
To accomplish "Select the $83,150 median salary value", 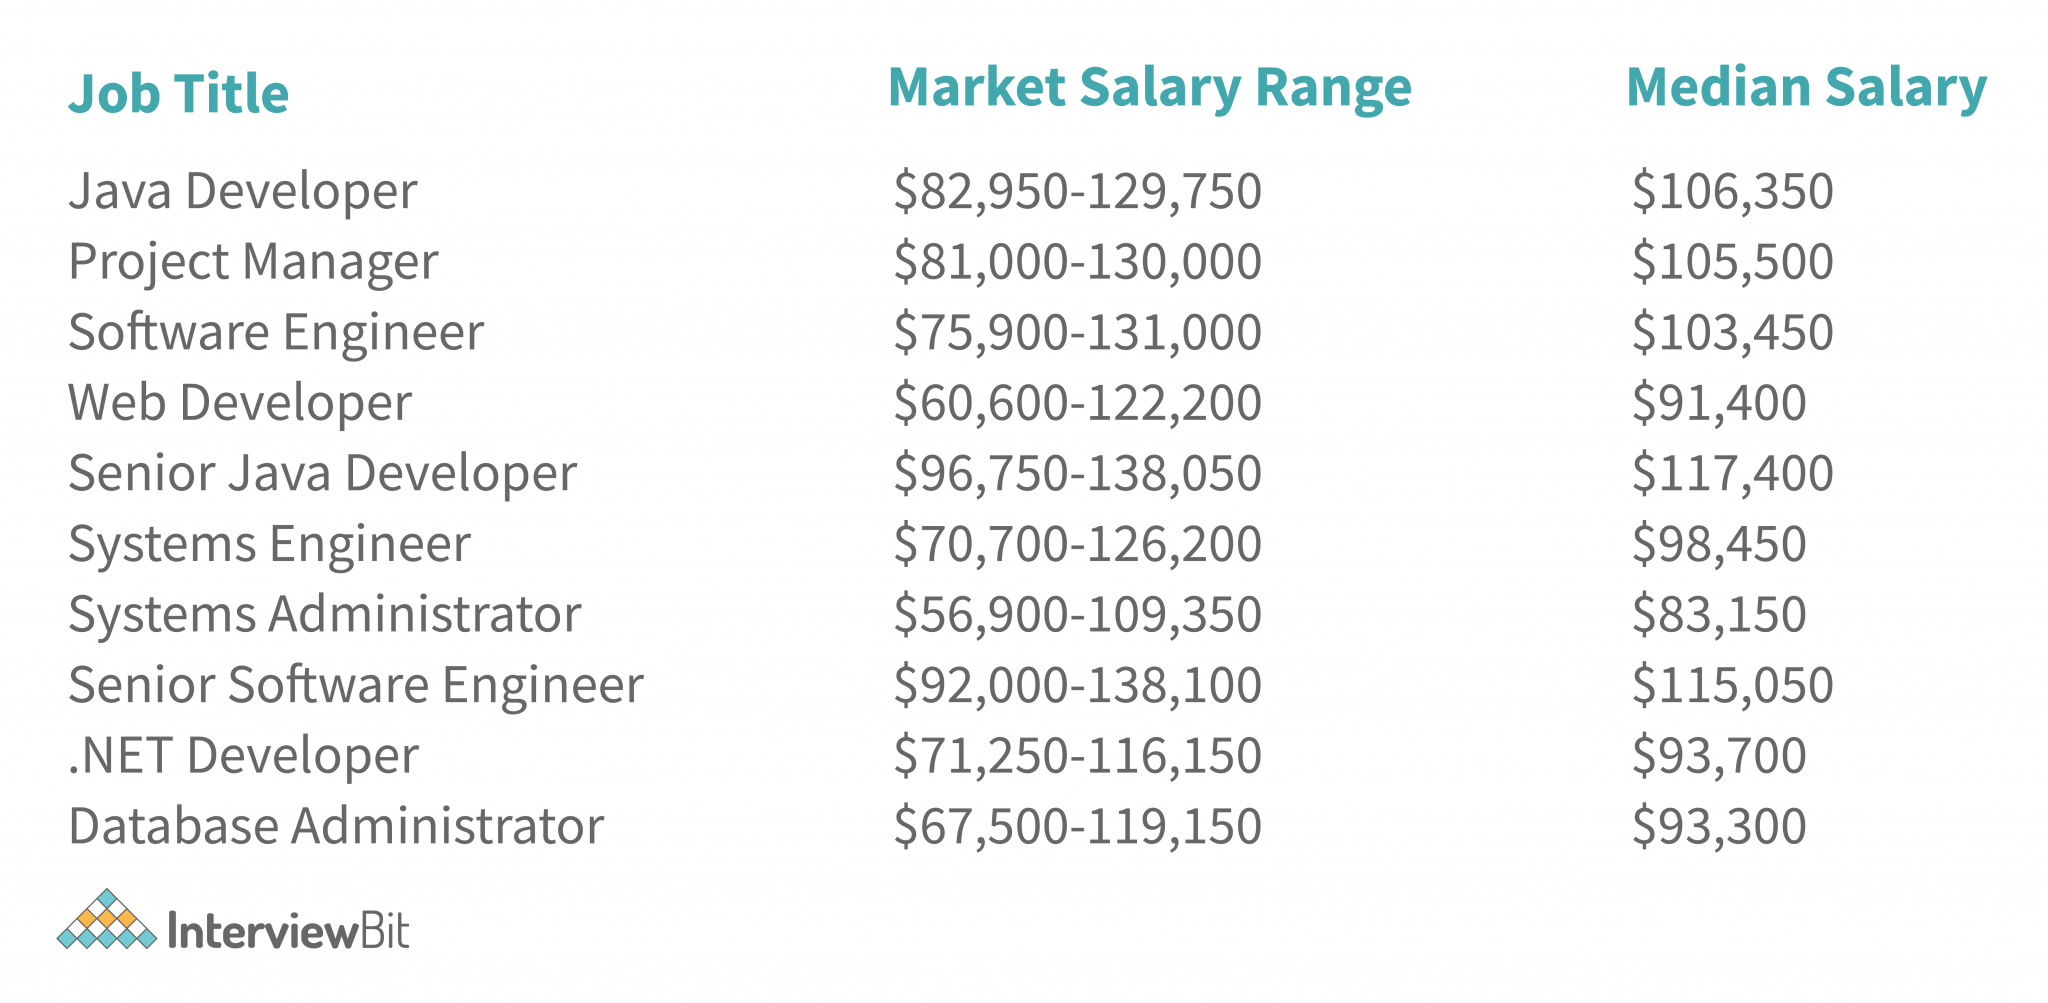I will point(1719,614).
